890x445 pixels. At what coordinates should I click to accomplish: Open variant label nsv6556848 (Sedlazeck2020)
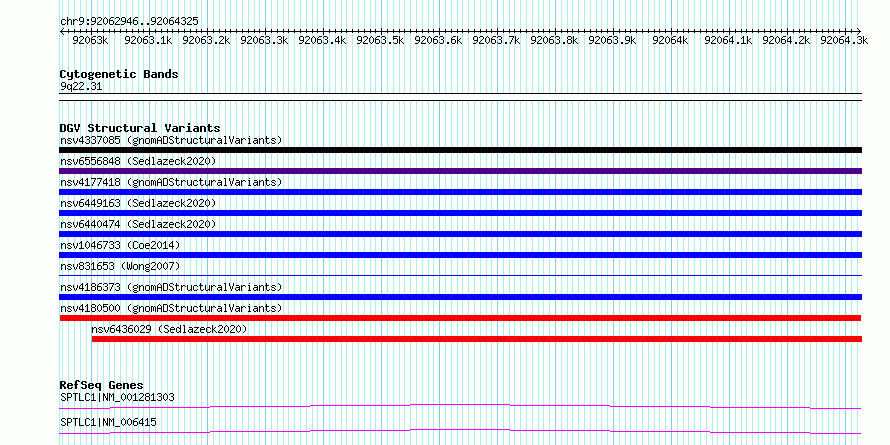click(138, 161)
